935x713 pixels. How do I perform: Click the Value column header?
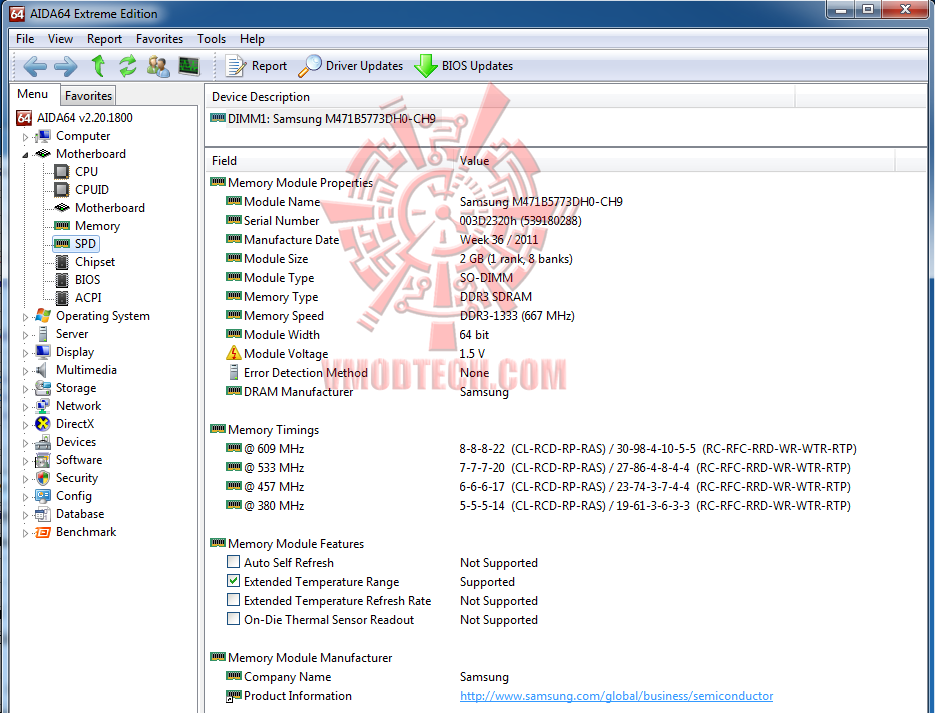coord(675,160)
